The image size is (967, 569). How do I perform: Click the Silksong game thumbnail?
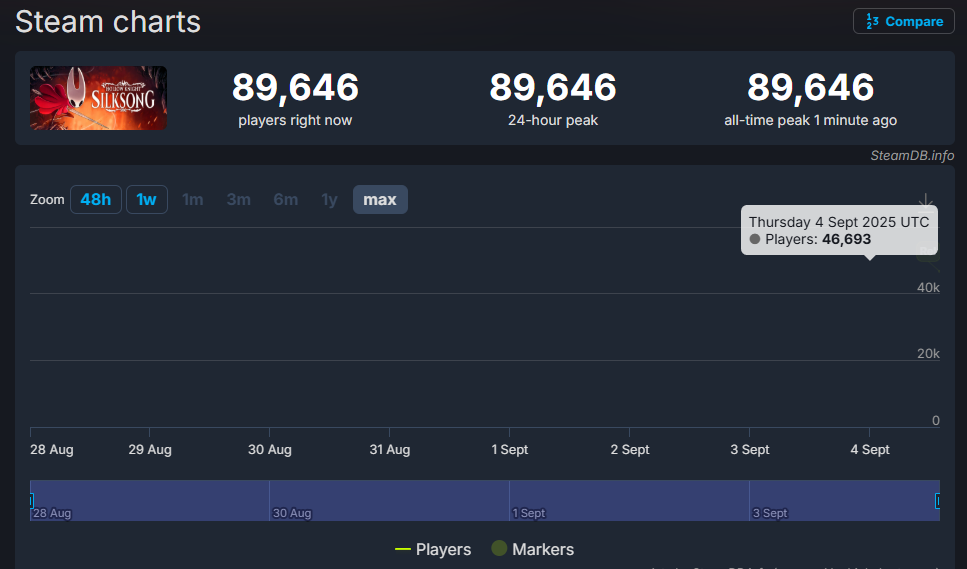click(x=99, y=98)
